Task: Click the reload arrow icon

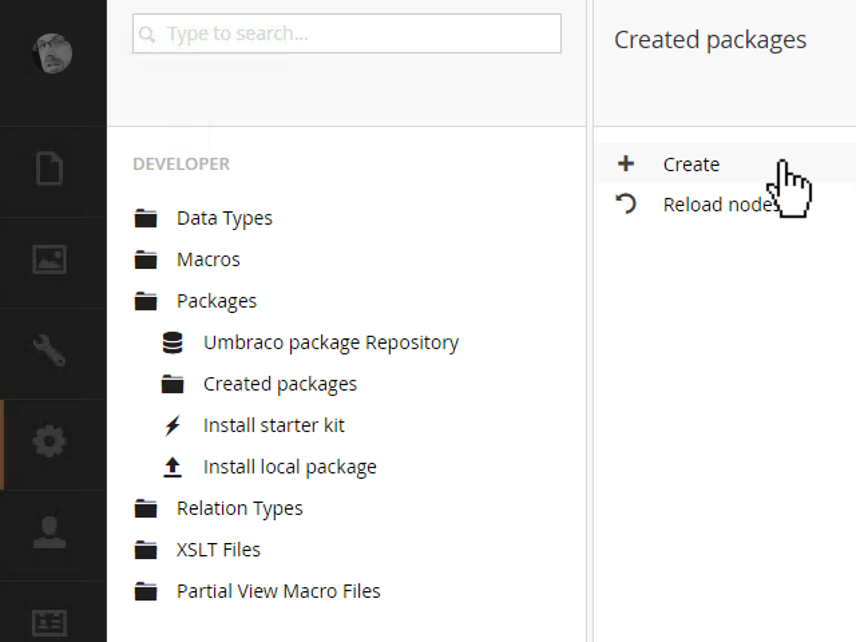Action: (626, 204)
